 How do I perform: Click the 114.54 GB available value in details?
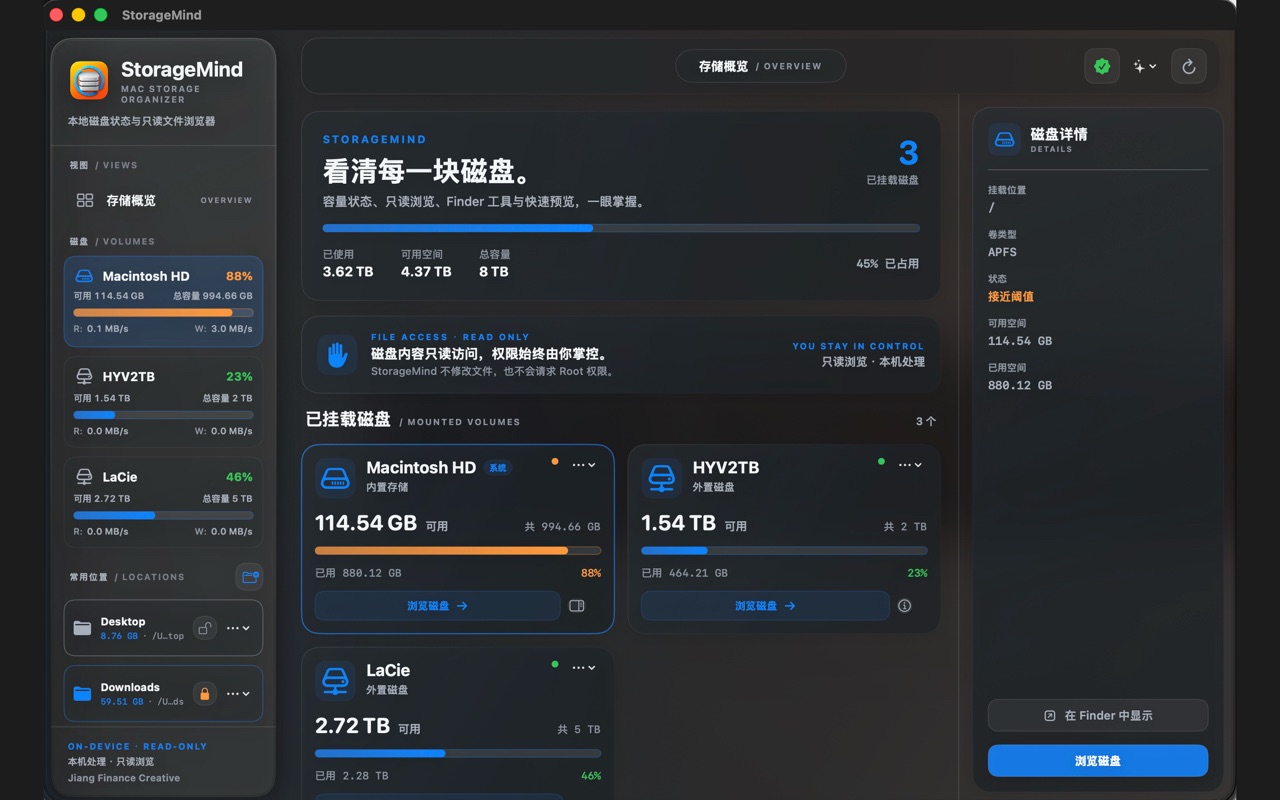pos(1020,341)
